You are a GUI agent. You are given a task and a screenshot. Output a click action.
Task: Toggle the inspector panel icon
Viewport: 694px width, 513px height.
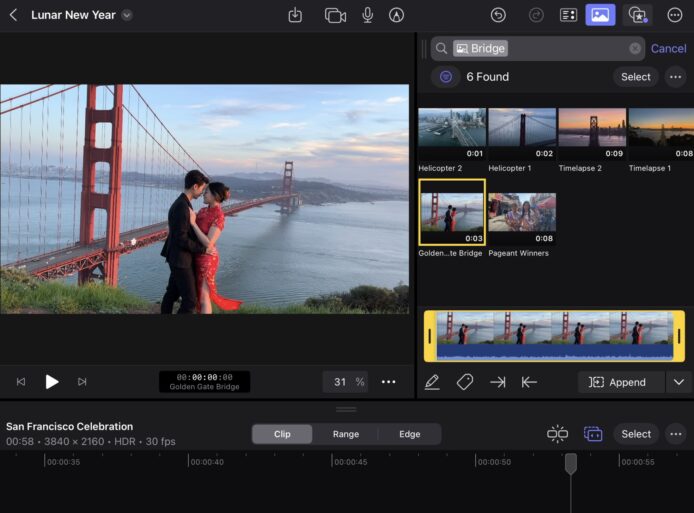tap(568, 15)
